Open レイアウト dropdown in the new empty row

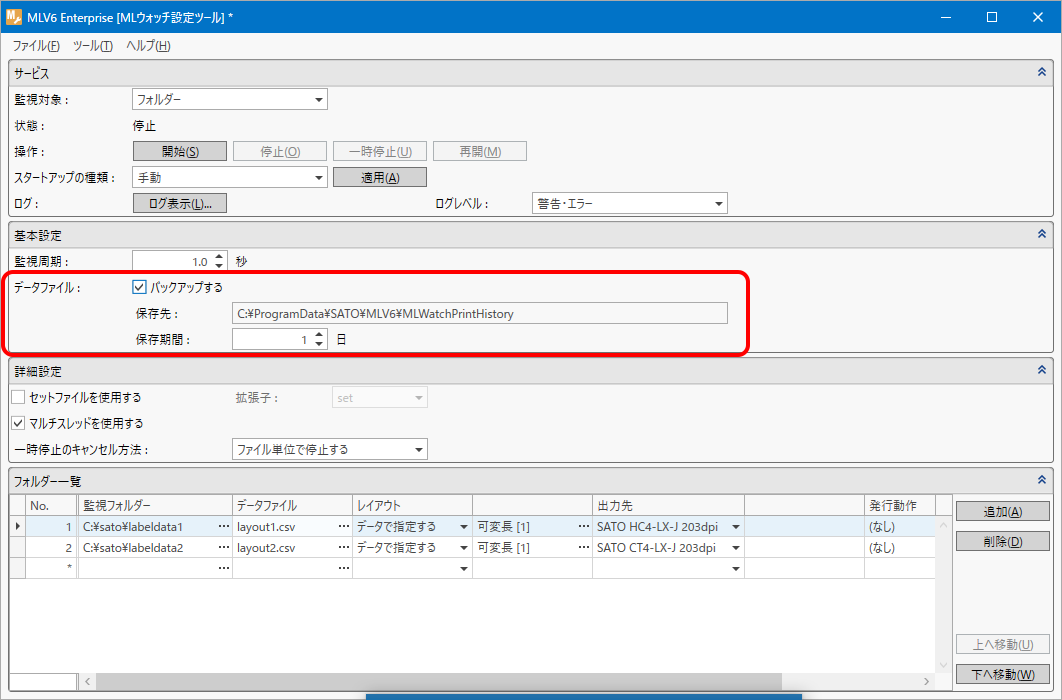(x=464, y=569)
